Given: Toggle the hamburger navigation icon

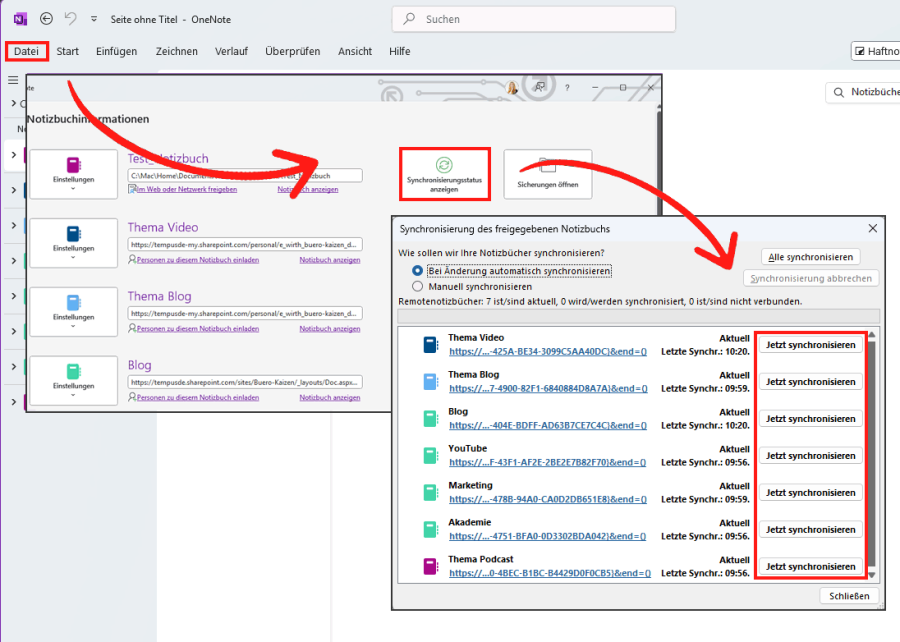Looking at the screenshot, I should (13, 80).
